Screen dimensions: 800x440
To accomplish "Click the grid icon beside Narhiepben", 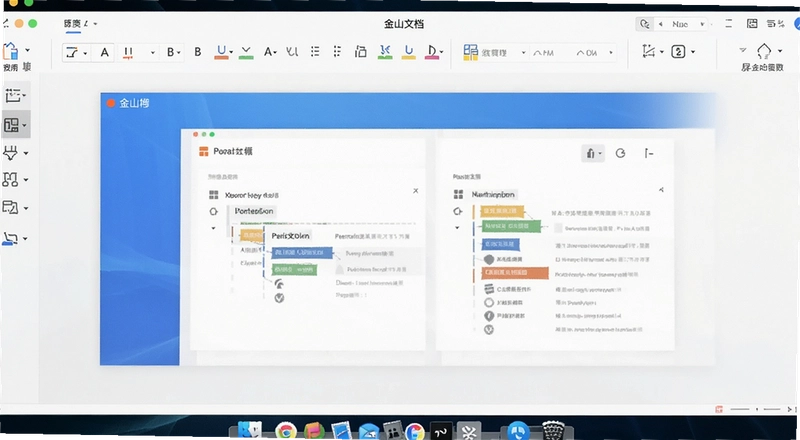I will point(458,194).
